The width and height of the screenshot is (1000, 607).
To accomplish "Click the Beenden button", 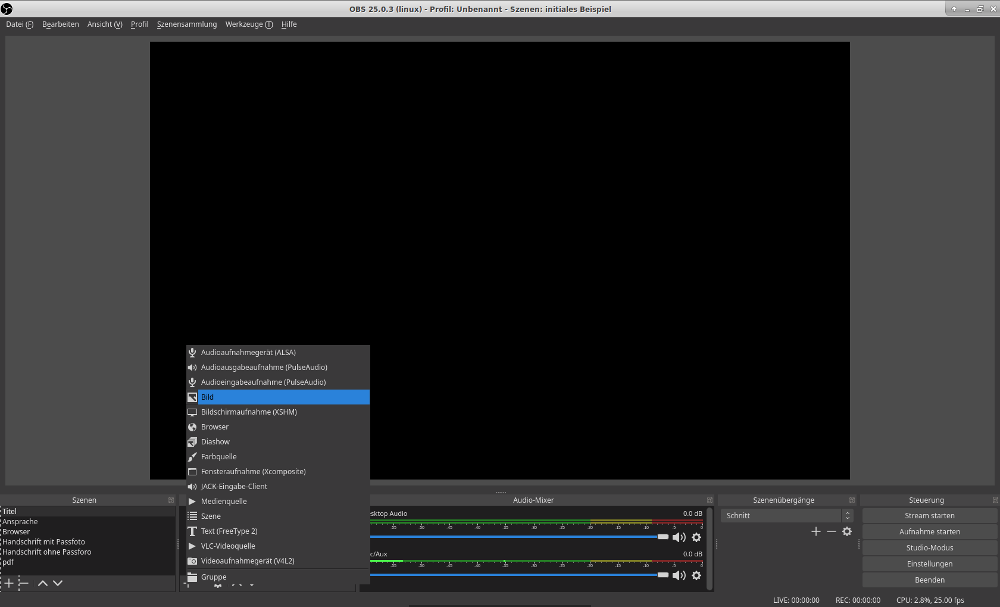I will click(x=929, y=580).
